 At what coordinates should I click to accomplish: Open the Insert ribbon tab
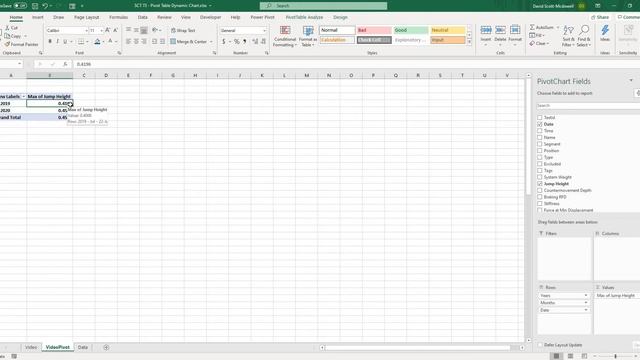(38, 17)
